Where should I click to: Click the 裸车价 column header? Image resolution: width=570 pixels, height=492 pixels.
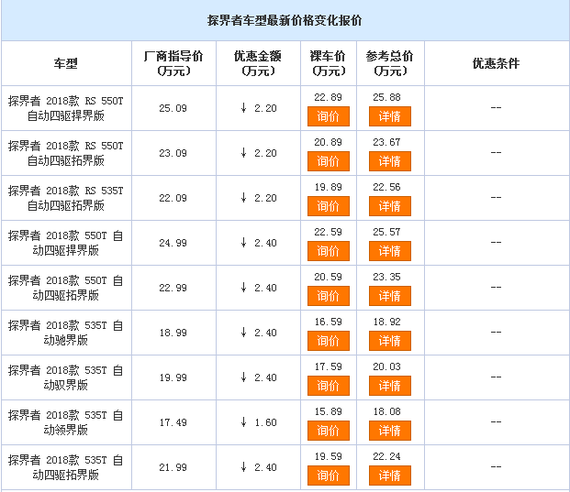328,63
